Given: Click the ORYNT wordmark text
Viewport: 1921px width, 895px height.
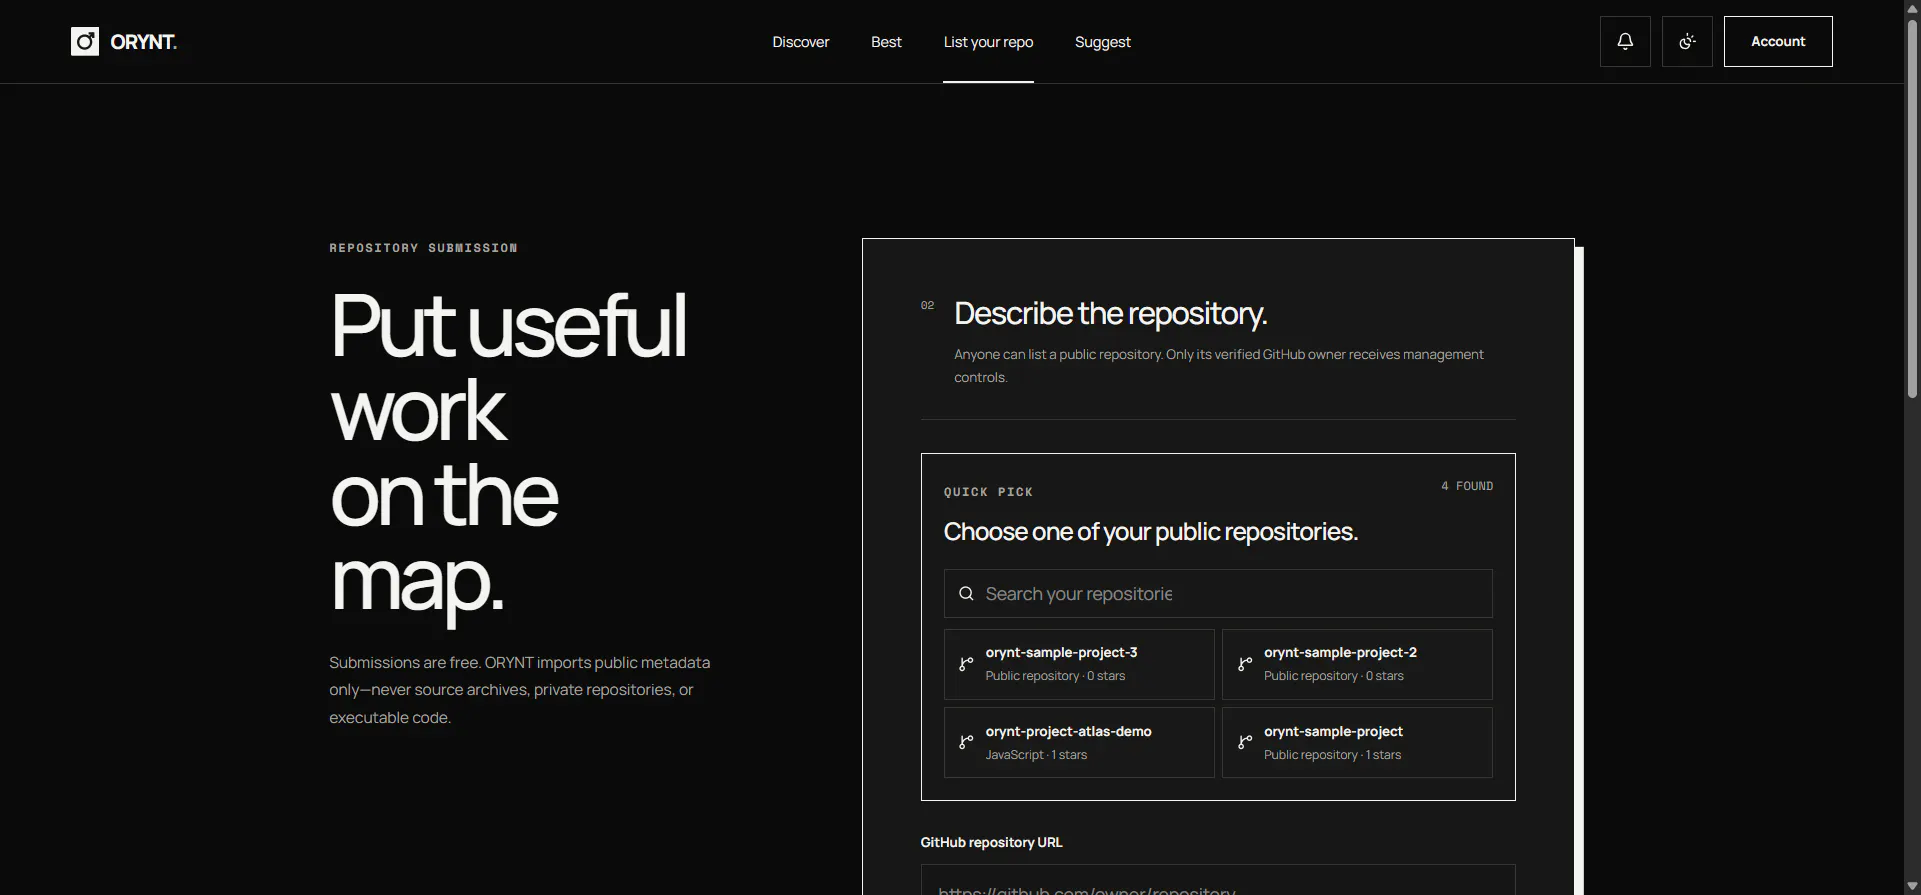Looking at the screenshot, I should pos(143,42).
